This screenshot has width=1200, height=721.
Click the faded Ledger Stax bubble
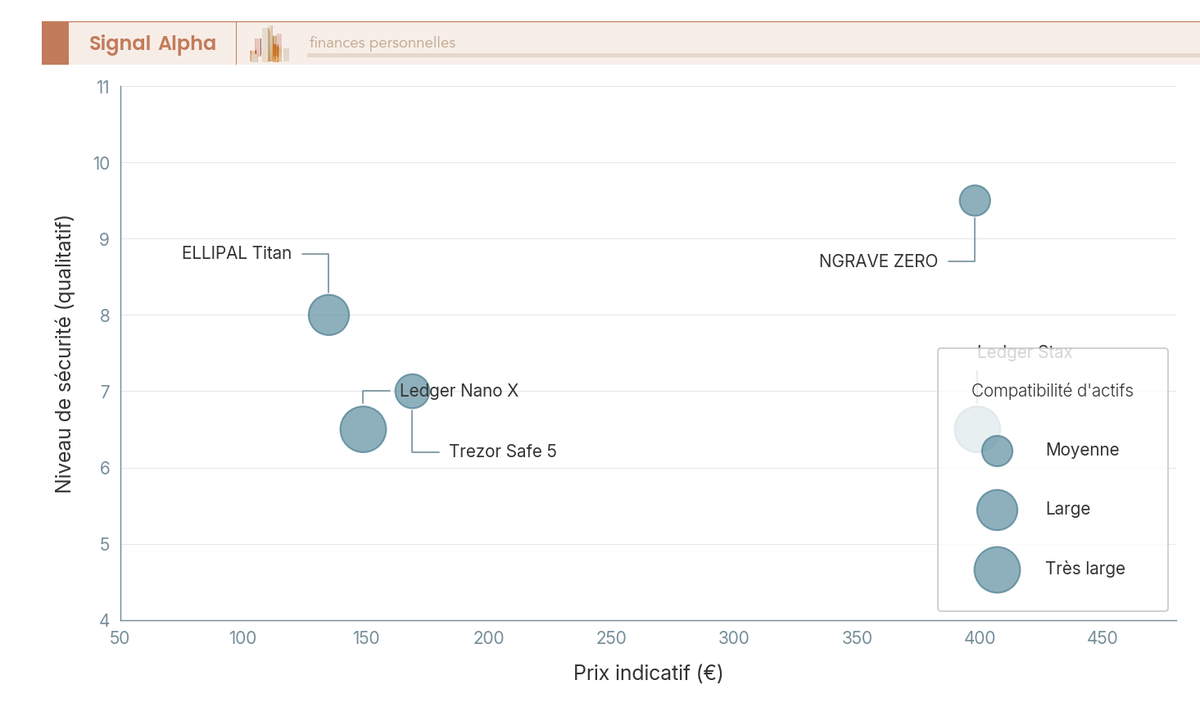click(977, 429)
